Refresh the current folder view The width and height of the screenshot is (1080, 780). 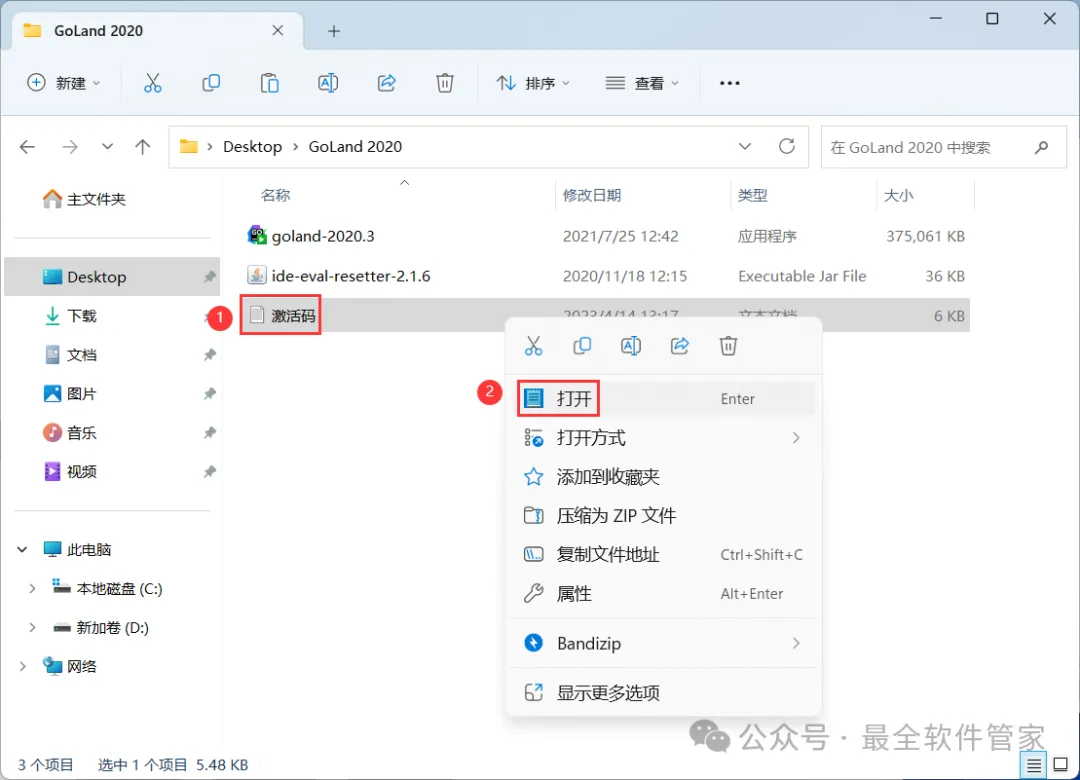click(787, 146)
